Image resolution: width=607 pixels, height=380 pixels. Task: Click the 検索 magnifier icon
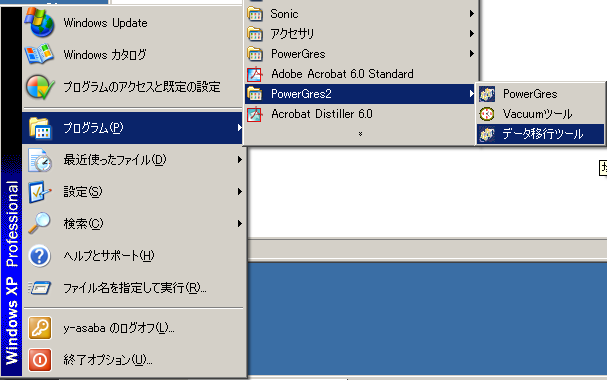tap(39, 223)
